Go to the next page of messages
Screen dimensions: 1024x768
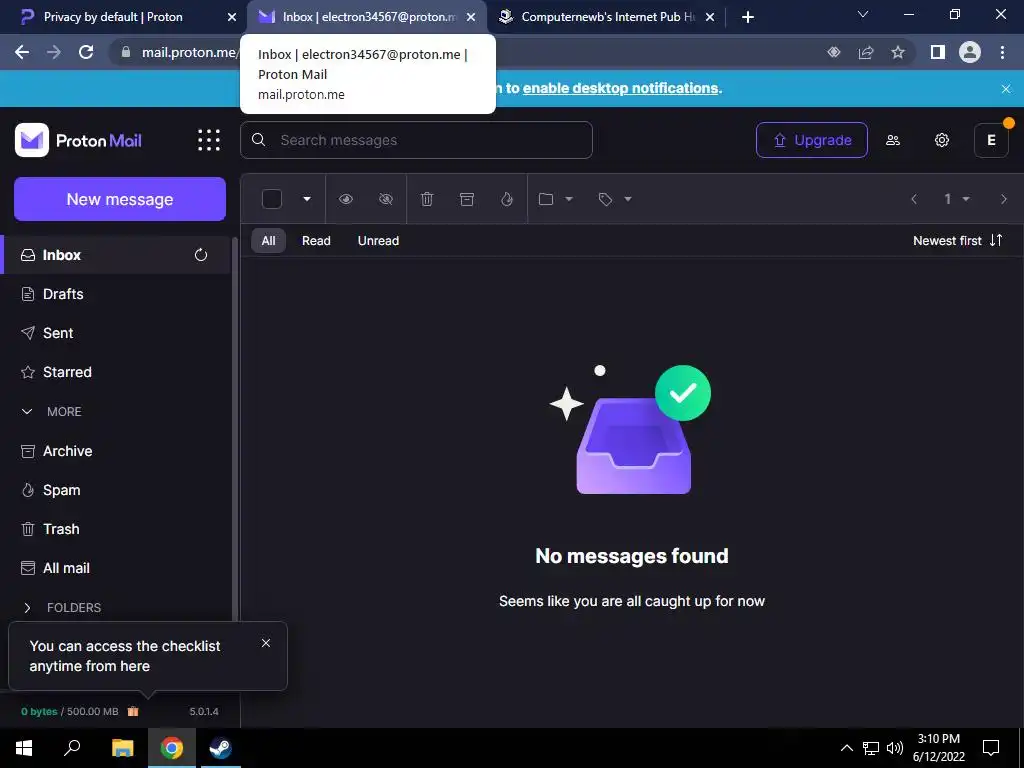(x=1004, y=199)
